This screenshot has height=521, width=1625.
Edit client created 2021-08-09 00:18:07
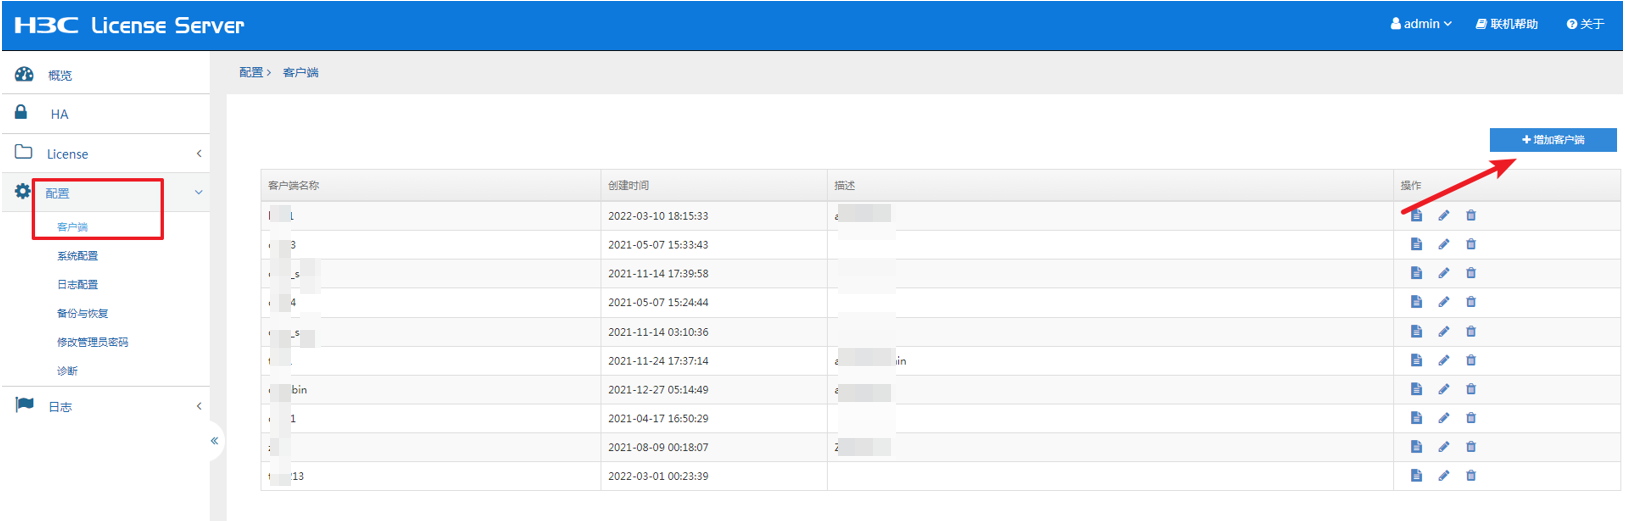click(1444, 447)
